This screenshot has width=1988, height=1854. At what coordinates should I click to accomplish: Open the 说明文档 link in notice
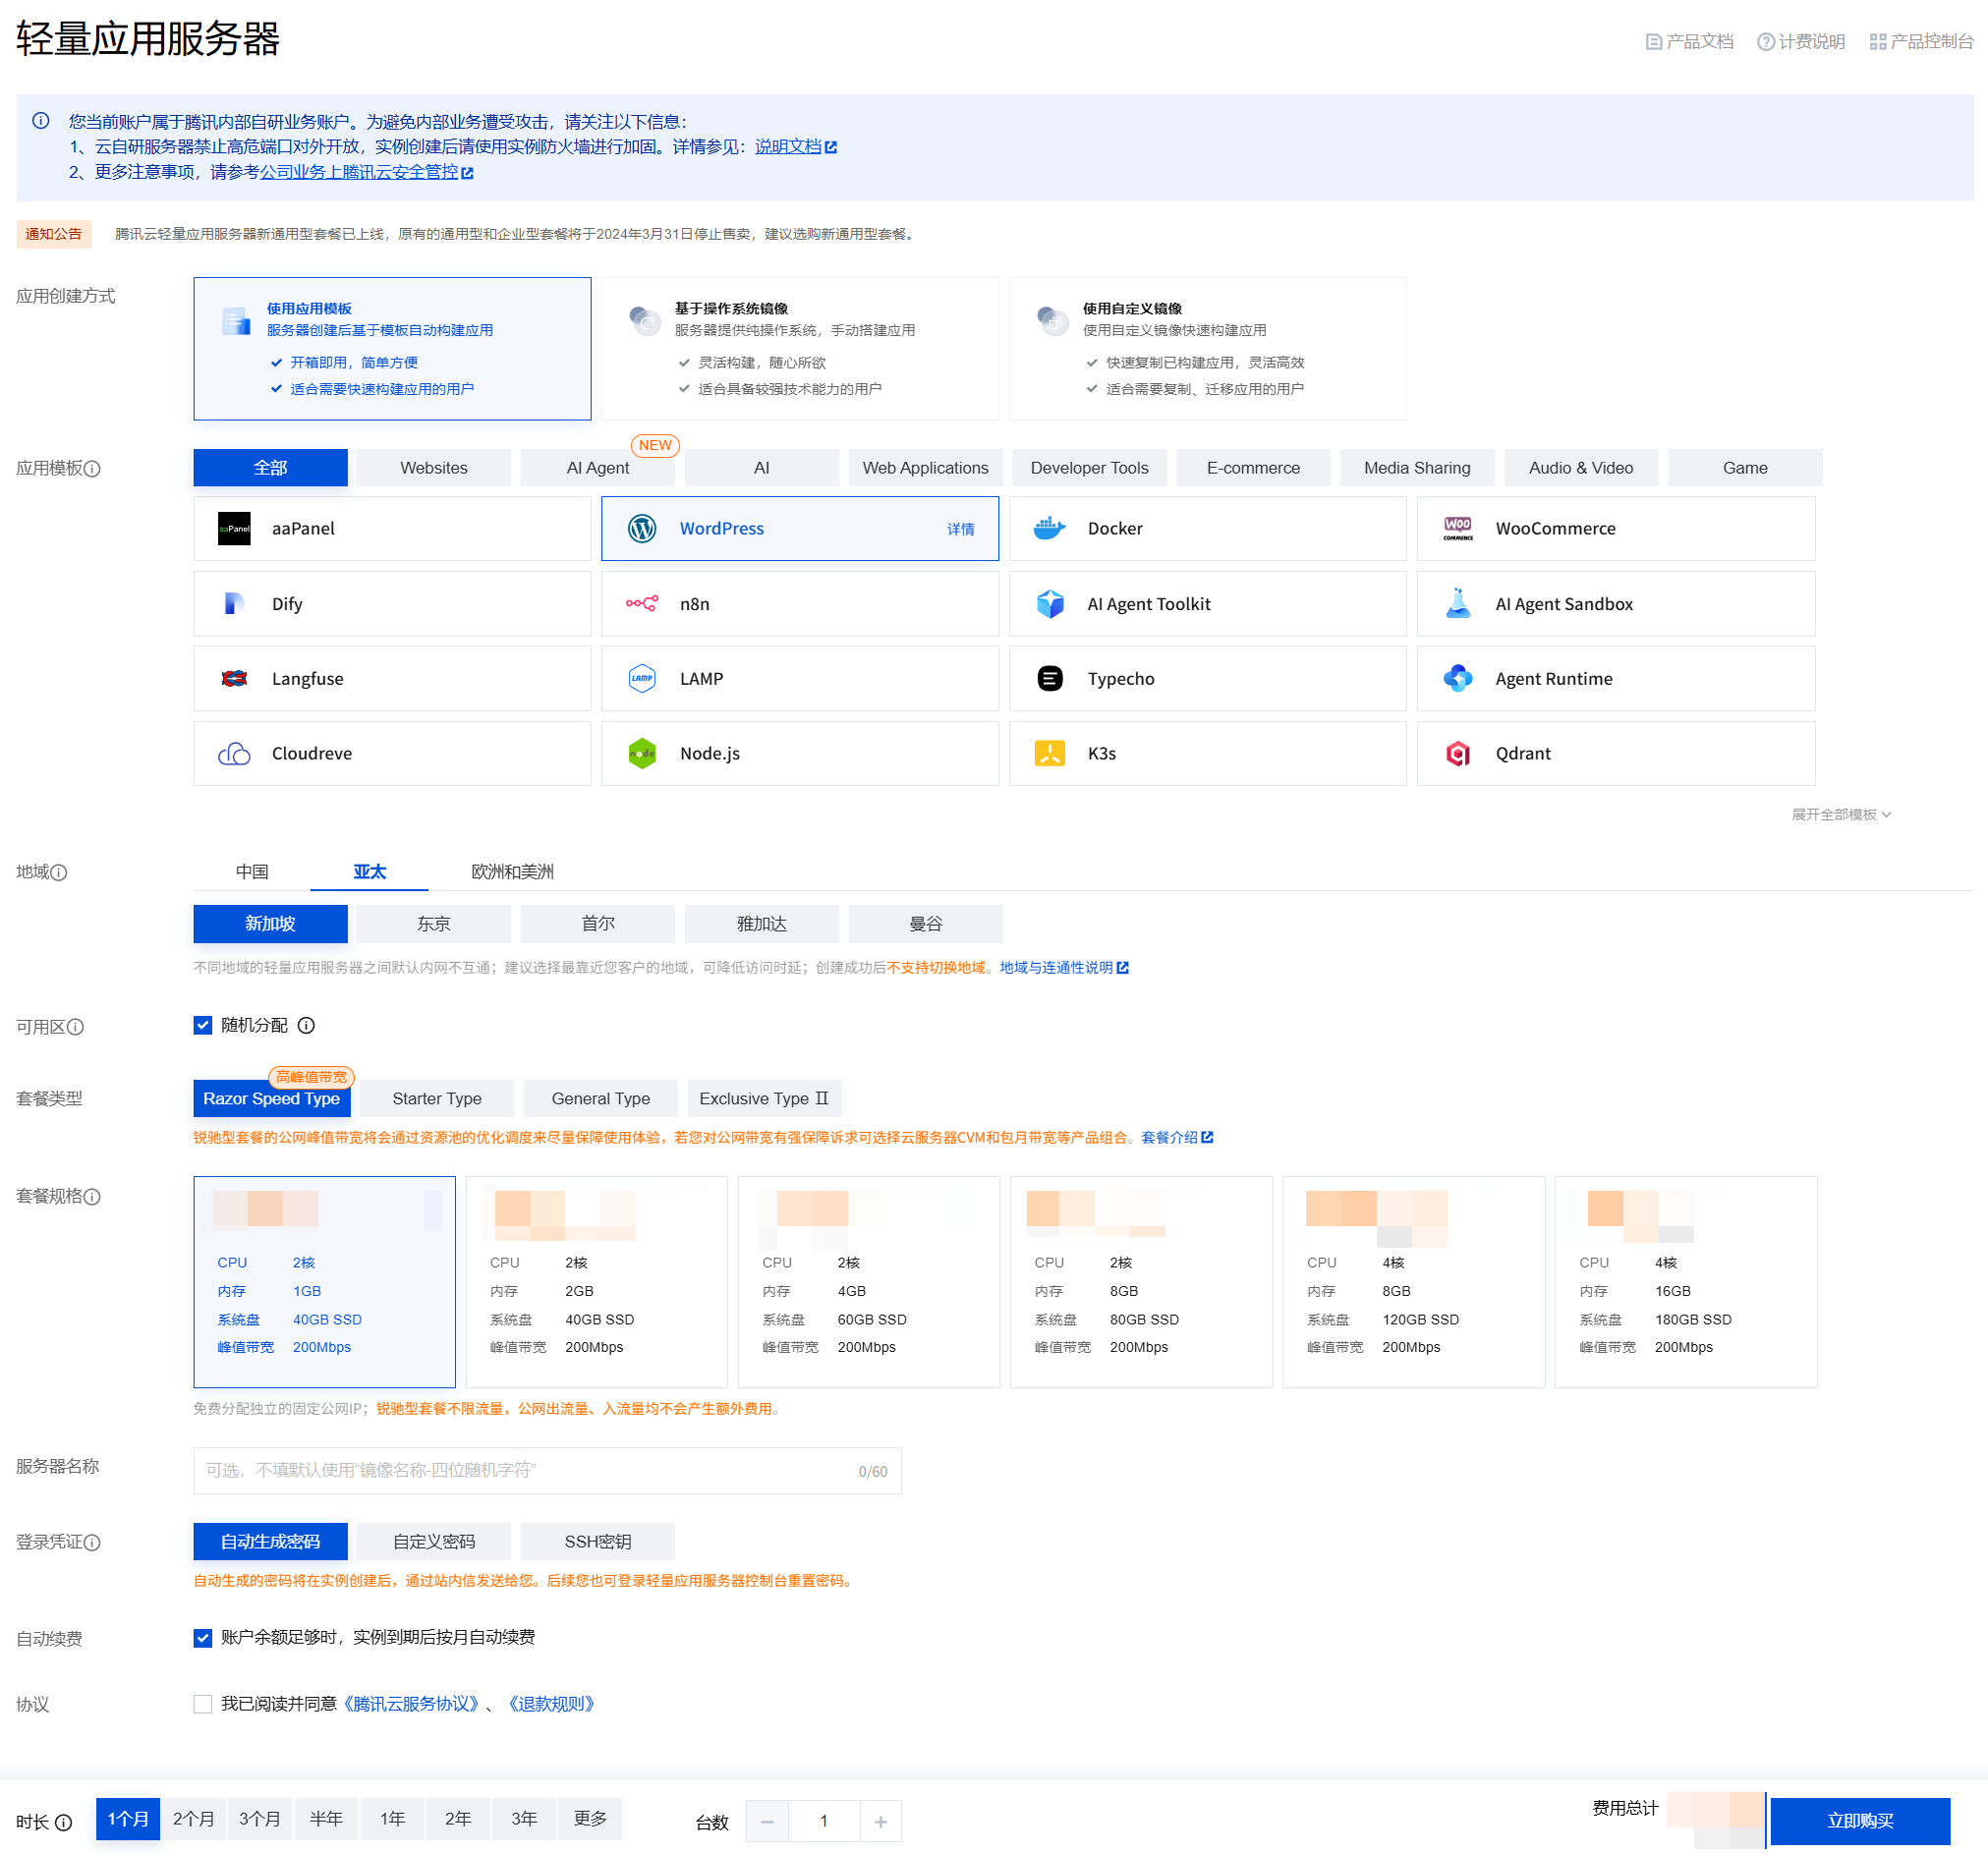(789, 147)
